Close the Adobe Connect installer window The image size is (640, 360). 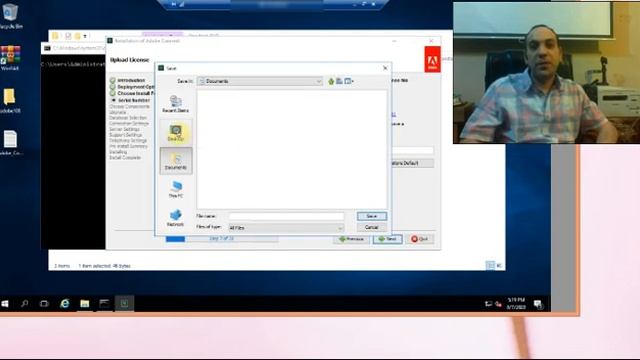(x=431, y=41)
